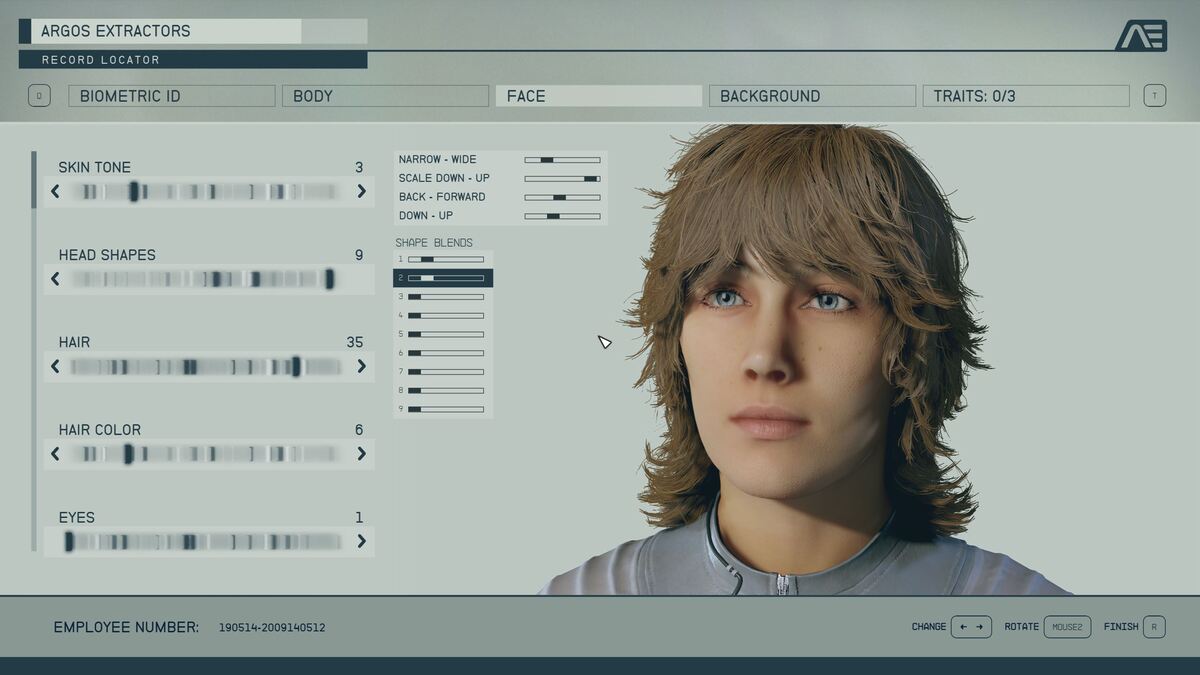Screen dimensions: 1200x675
Task: Adjust the Narrow - Wide slider
Action: coord(562,160)
